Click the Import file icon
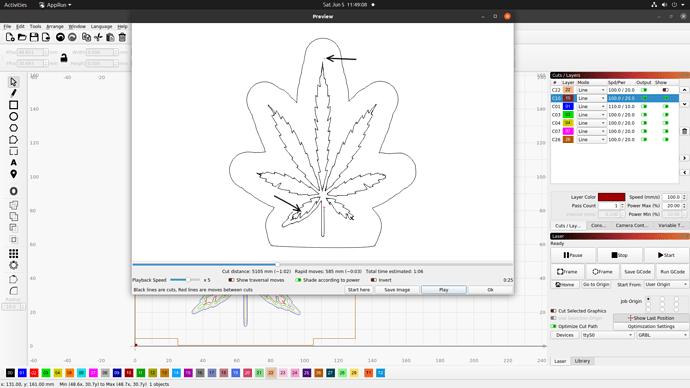The height and width of the screenshot is (388, 690). point(46,37)
